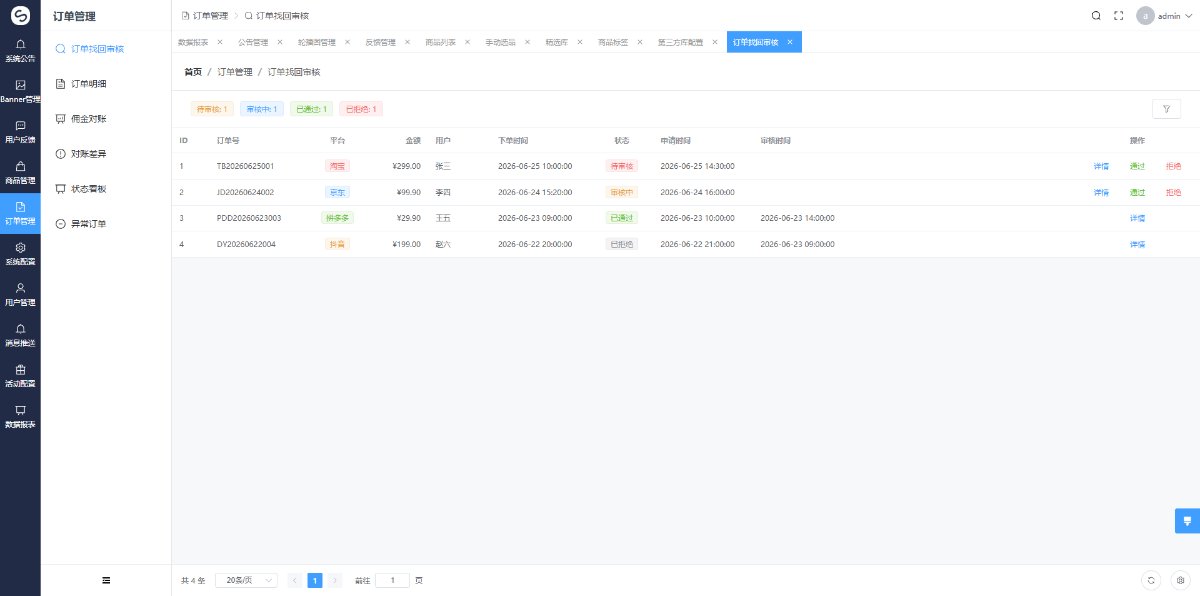This screenshot has width=1200, height=596.
Task: Click the 首页 breadcrumb link
Action: click(x=193, y=72)
